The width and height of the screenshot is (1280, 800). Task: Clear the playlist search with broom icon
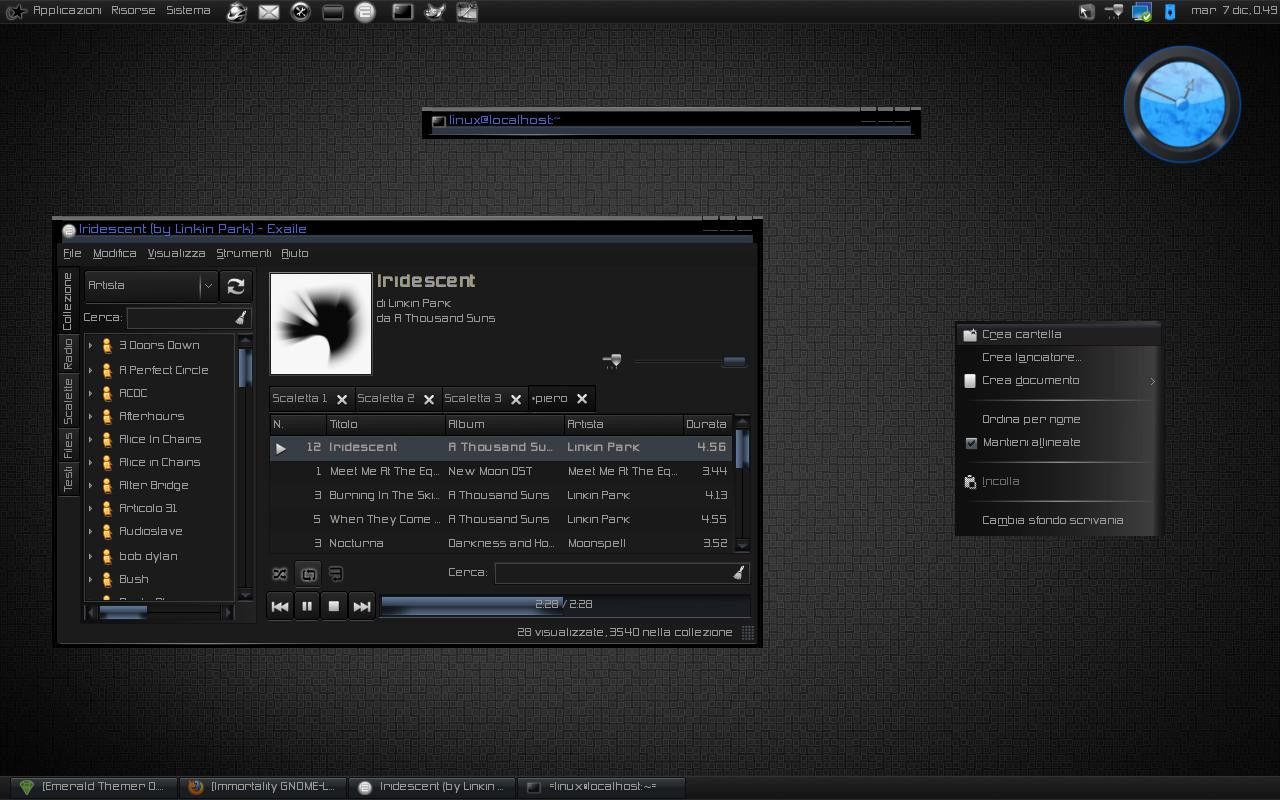click(739, 573)
